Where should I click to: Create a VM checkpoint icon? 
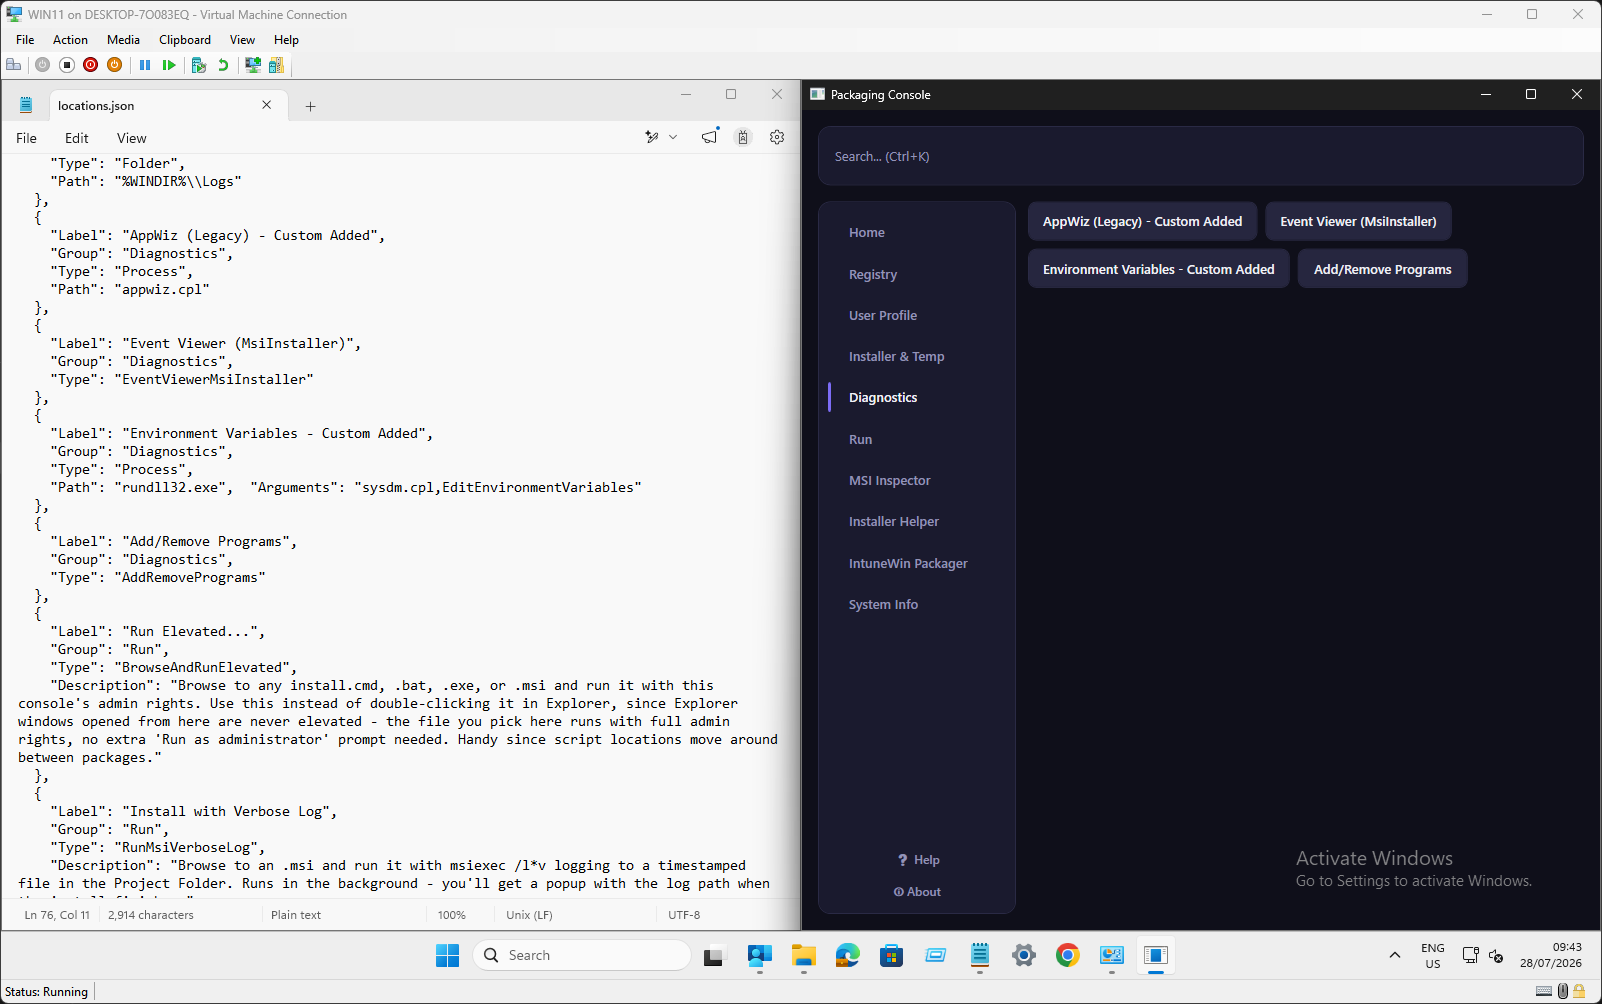point(199,65)
